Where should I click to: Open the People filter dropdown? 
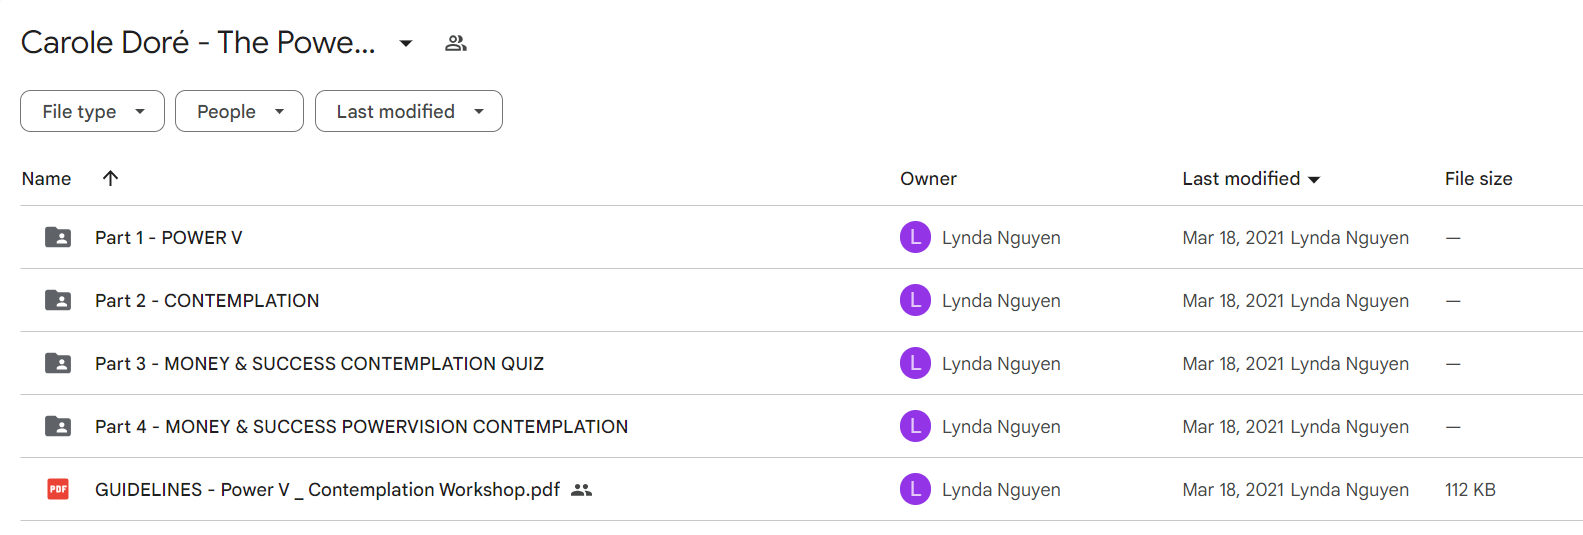[239, 111]
